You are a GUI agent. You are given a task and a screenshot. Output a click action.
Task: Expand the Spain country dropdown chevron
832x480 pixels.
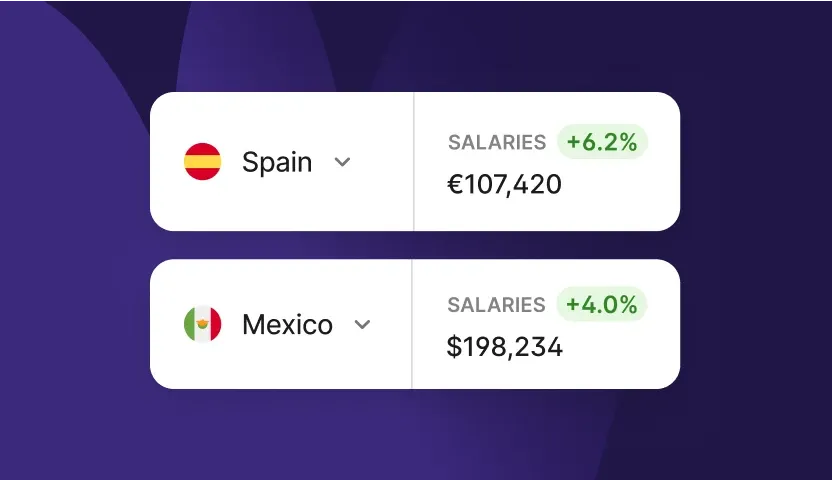pos(342,162)
